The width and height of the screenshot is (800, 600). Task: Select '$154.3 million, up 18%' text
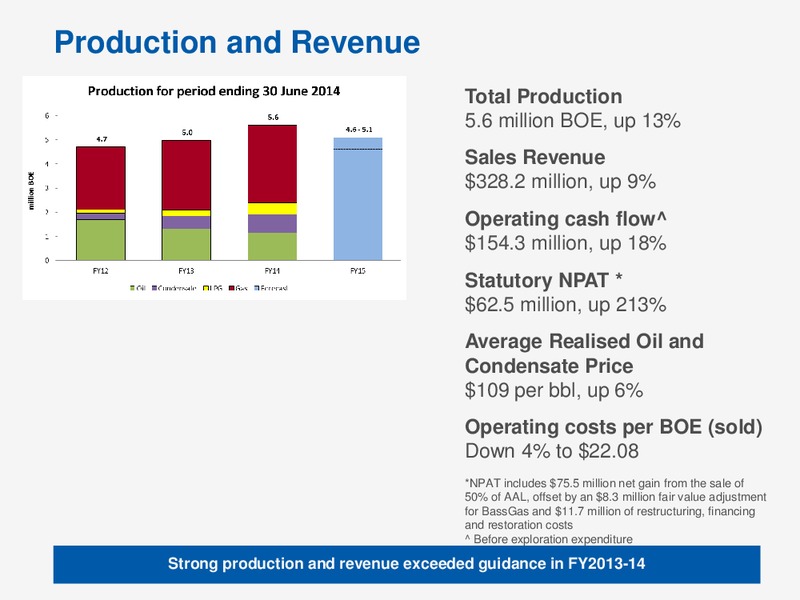click(565, 243)
